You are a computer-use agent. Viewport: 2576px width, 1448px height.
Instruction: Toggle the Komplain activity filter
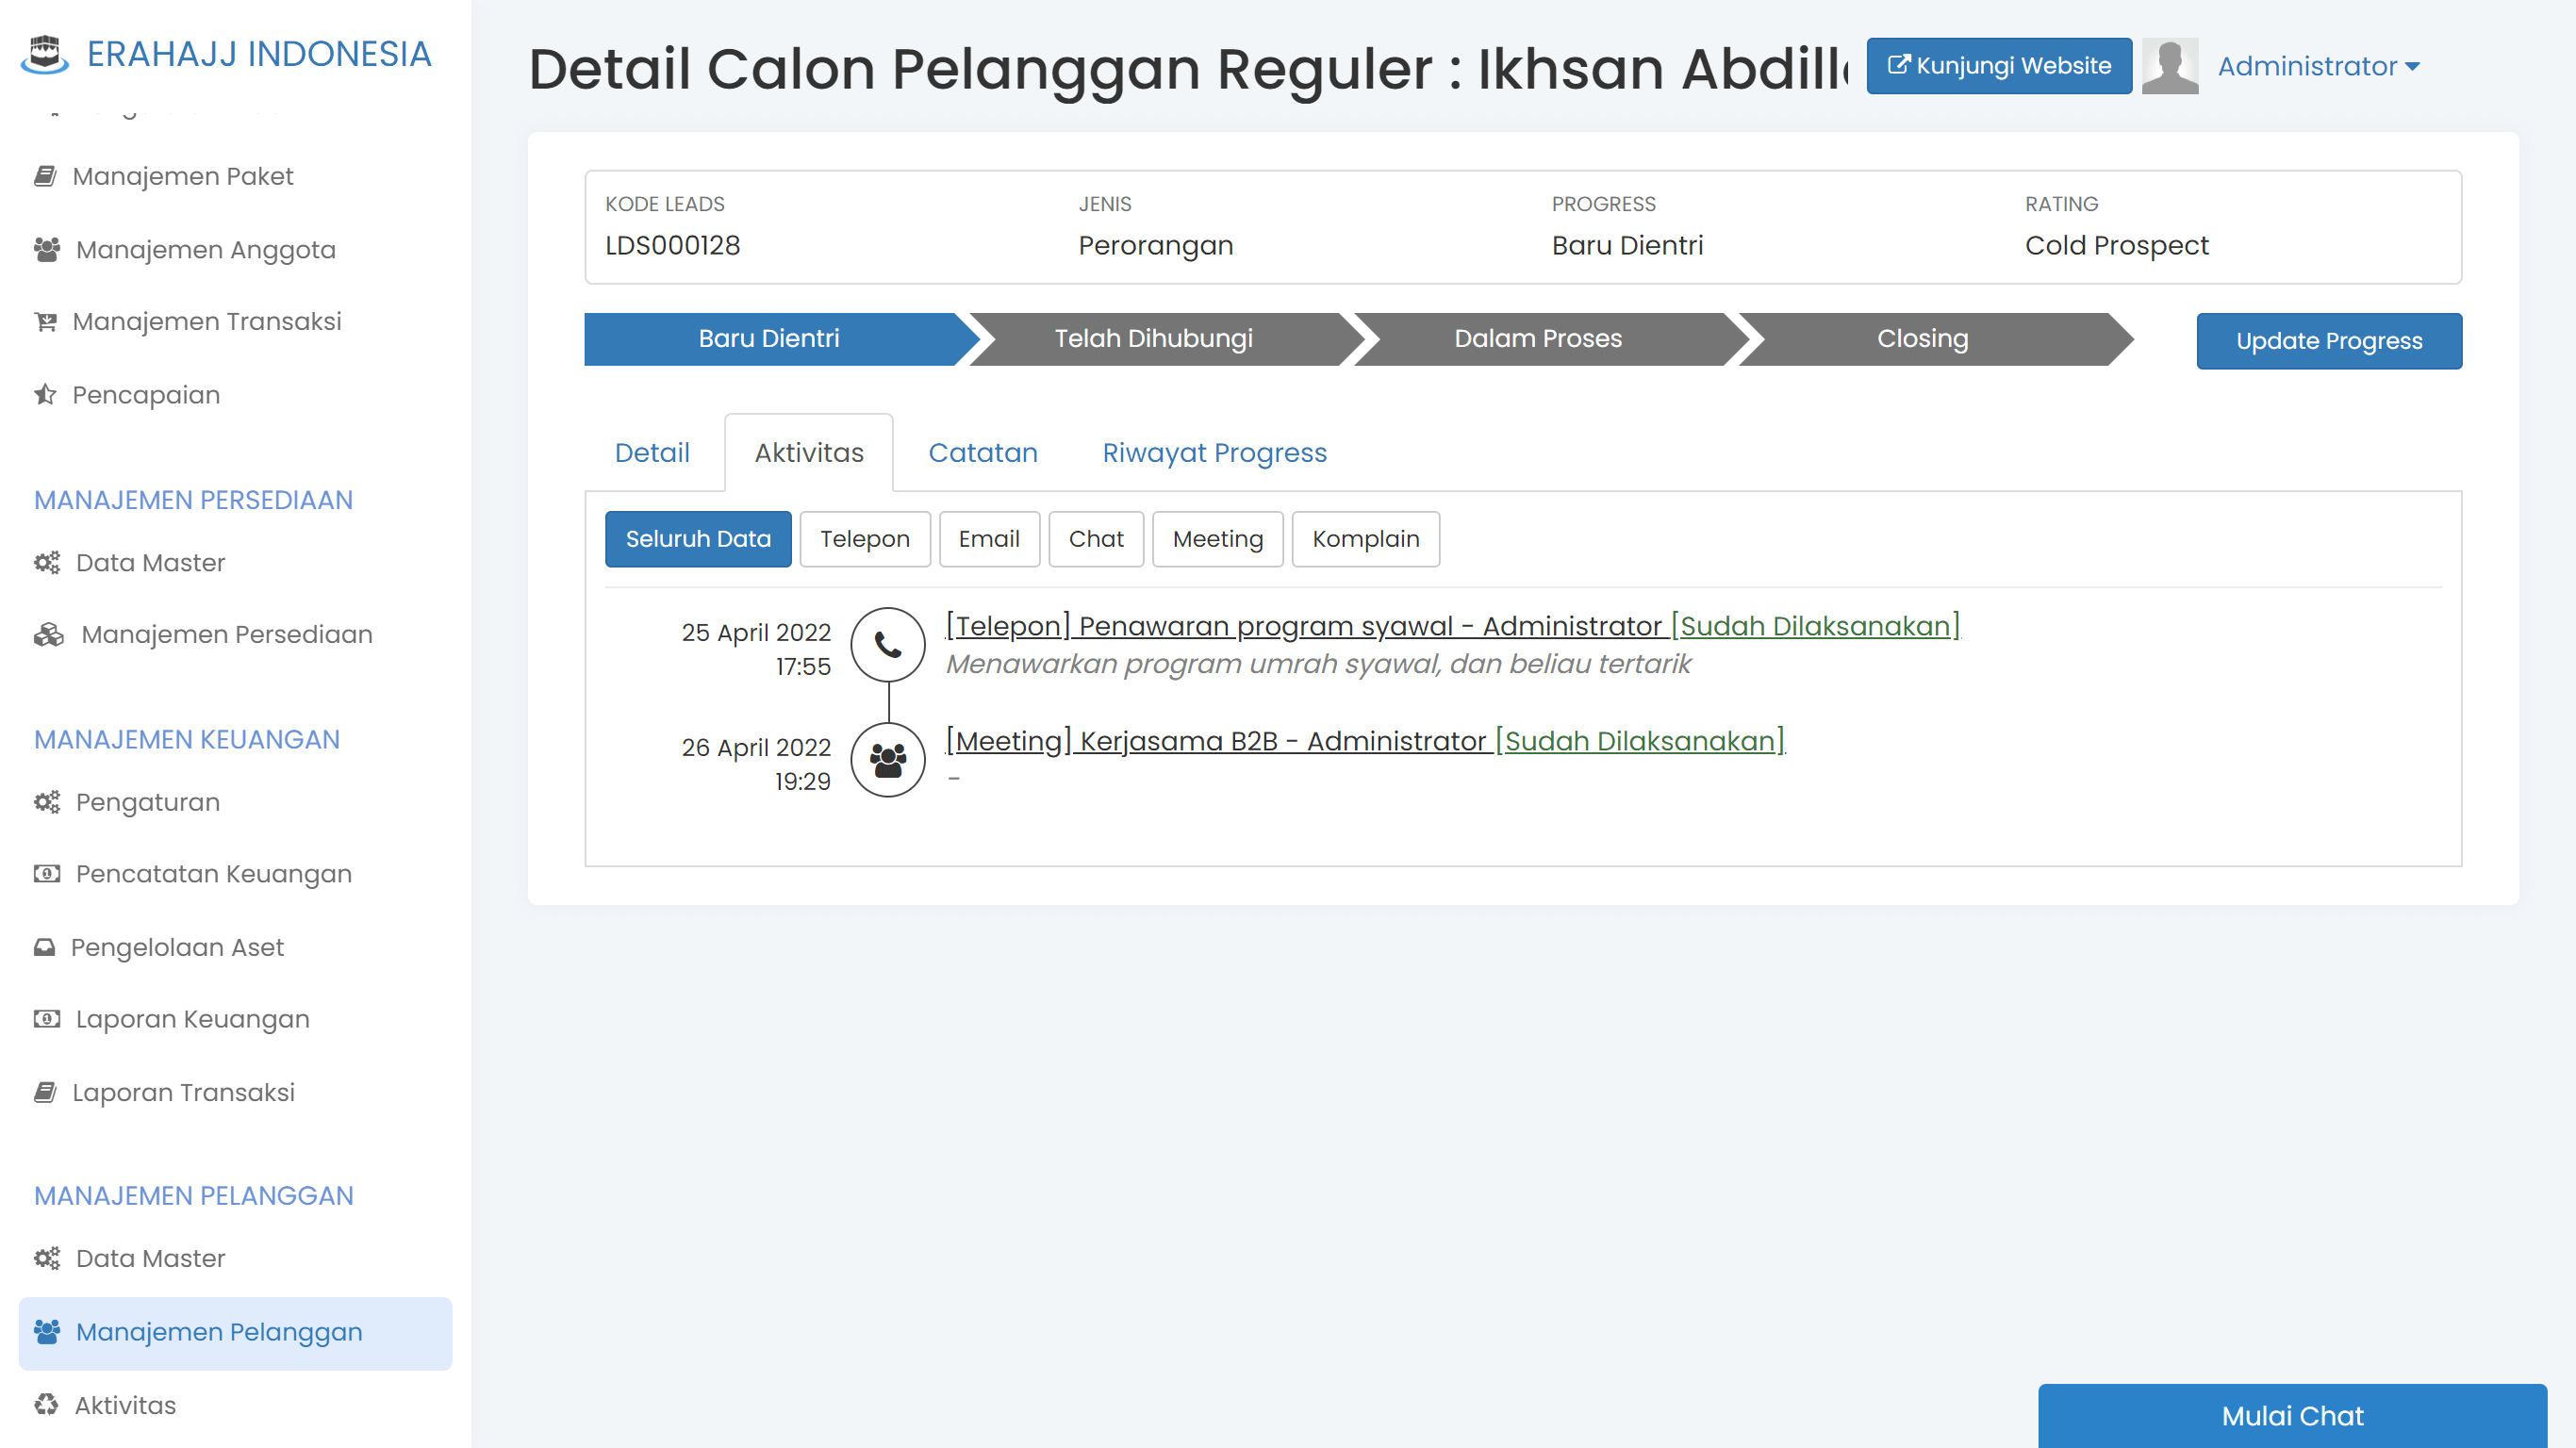pyautogui.click(x=1365, y=539)
